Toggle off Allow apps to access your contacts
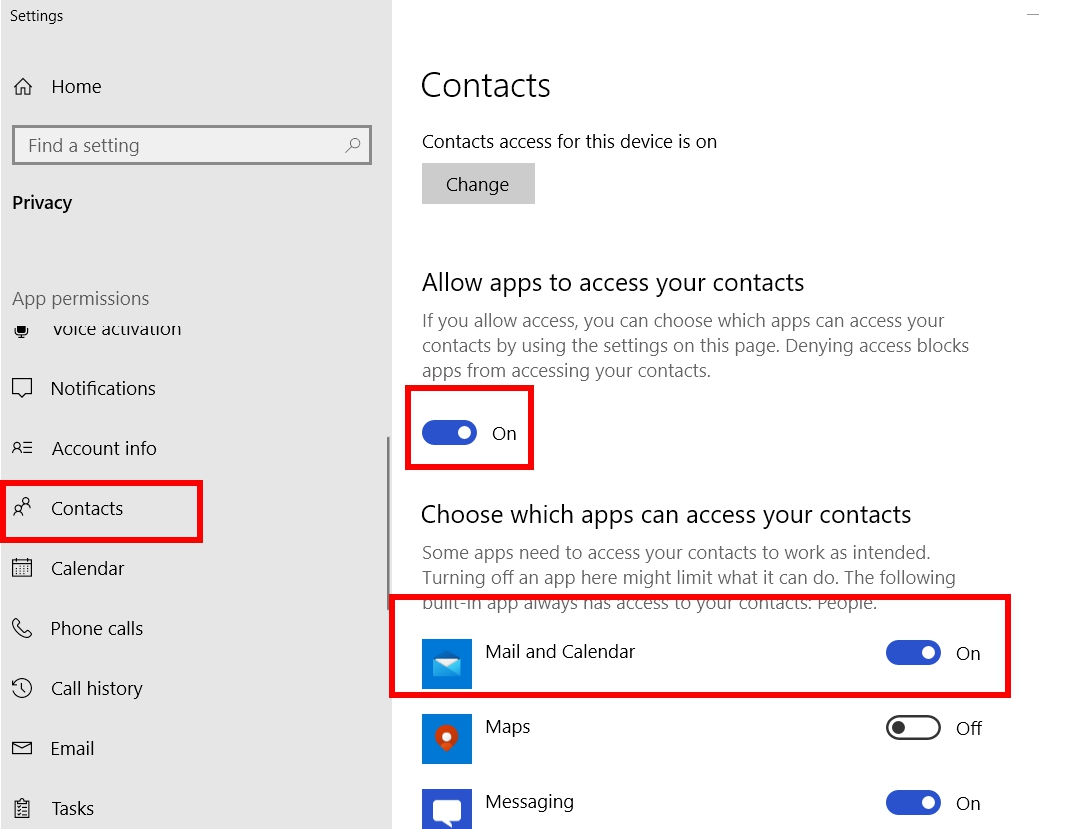 point(449,432)
